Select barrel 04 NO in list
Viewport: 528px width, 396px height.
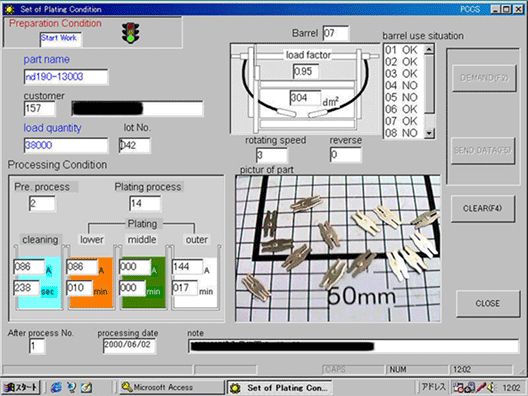tap(402, 85)
